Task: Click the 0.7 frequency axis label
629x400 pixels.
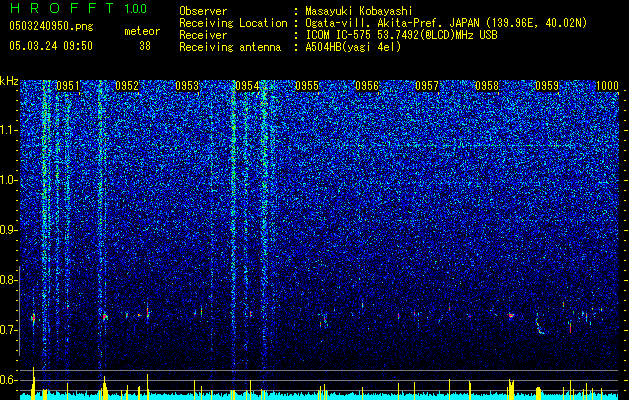Action: pyautogui.click(x=9, y=330)
